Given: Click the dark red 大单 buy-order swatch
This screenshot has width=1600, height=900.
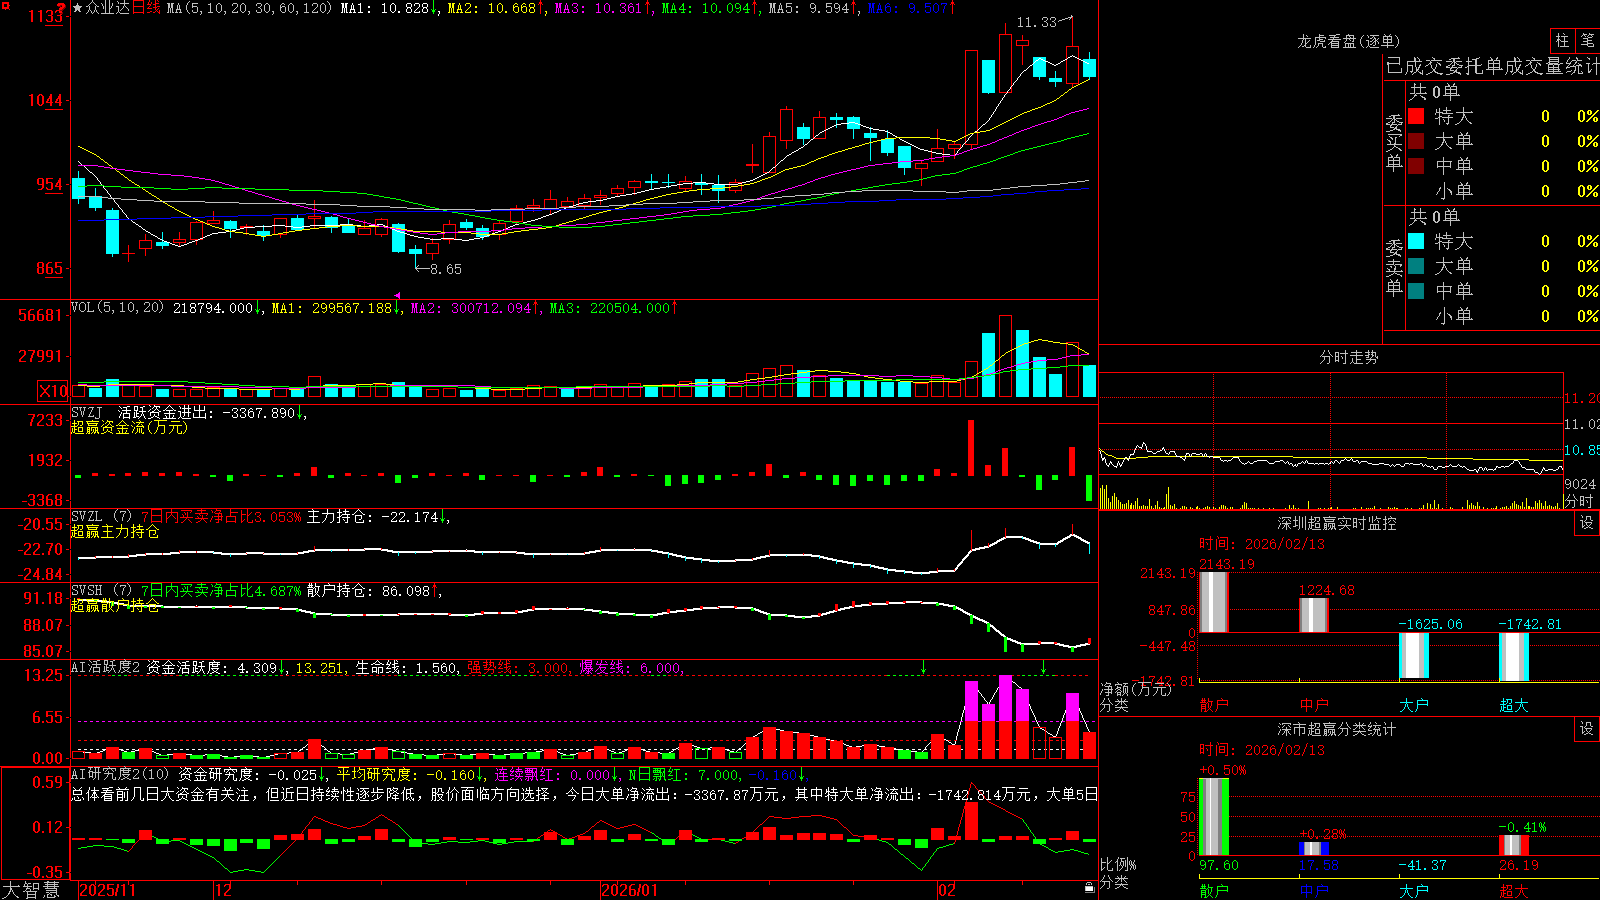Looking at the screenshot, I should point(1416,141).
